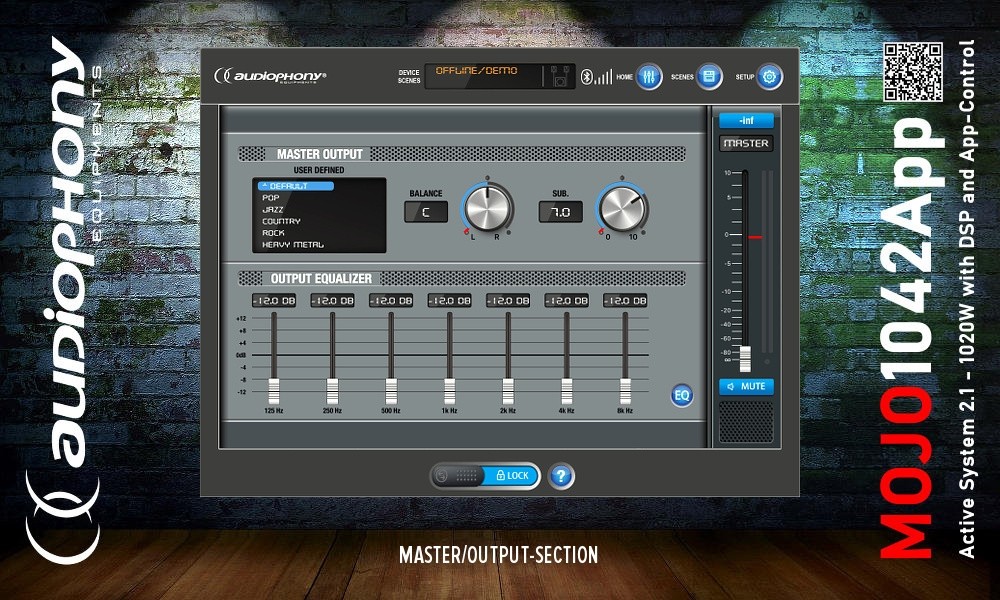Click the MASTER channel label
The width and height of the screenshot is (1000, 600).
(x=746, y=143)
